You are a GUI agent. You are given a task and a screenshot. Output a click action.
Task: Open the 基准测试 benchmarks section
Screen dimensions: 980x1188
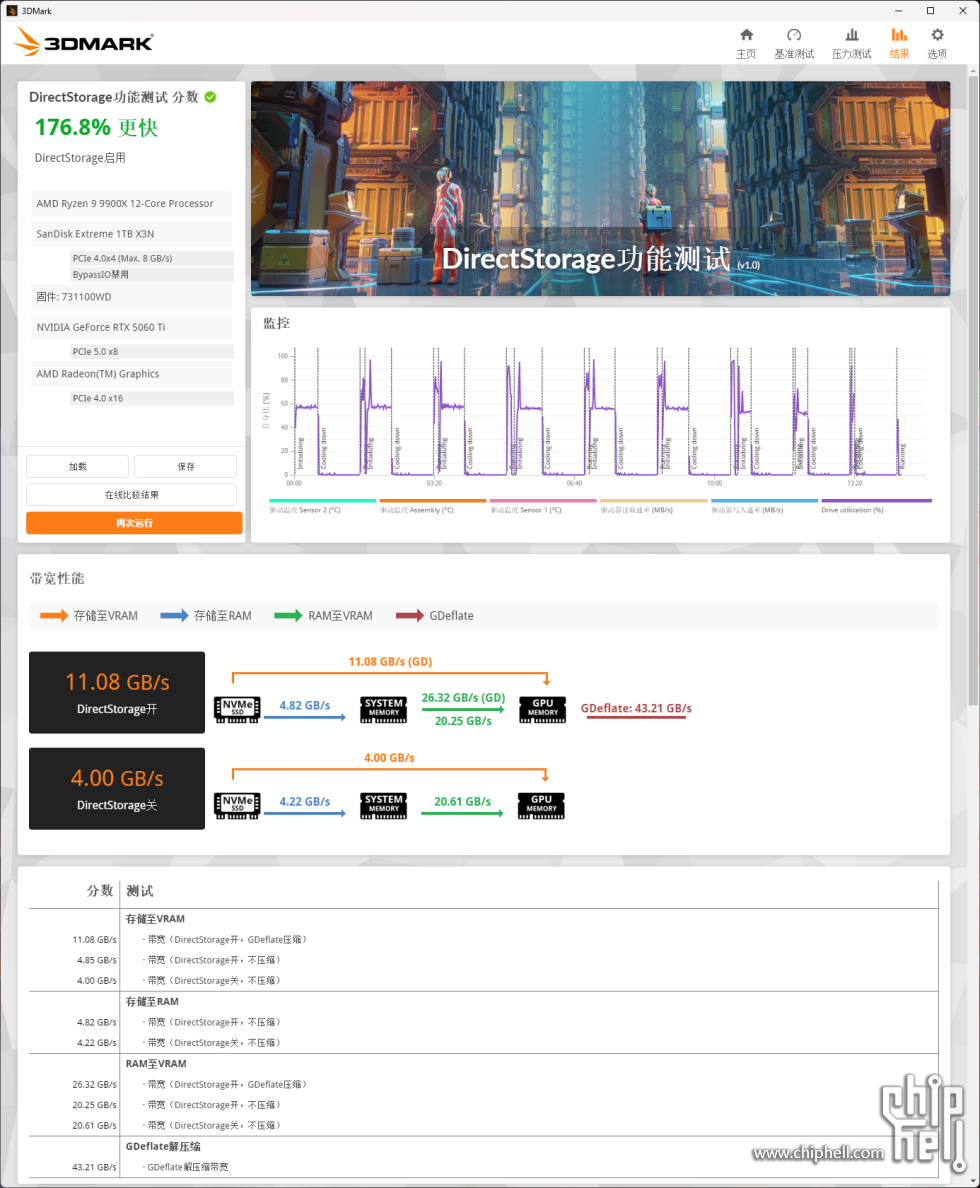(x=794, y=43)
